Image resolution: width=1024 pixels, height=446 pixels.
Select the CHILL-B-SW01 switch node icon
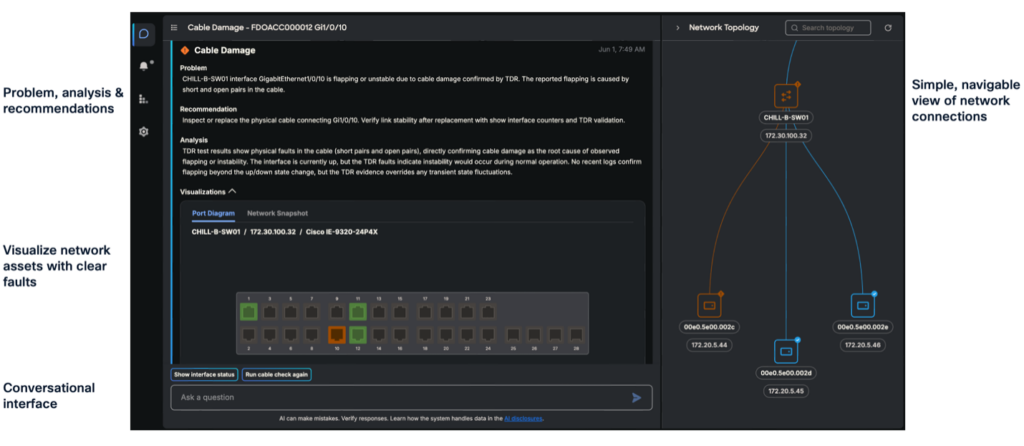(786, 96)
